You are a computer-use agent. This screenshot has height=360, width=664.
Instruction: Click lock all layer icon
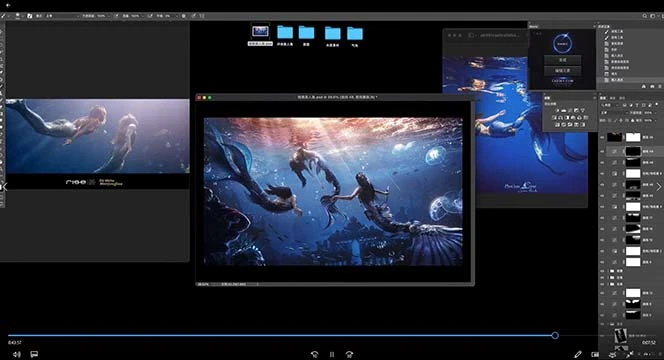click(x=633, y=120)
